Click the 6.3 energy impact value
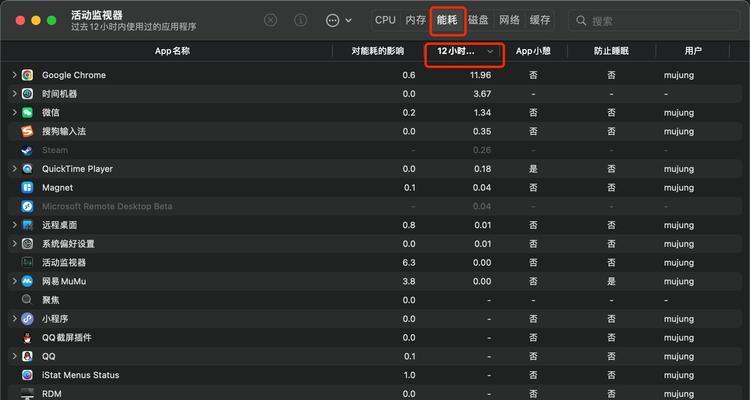The image size is (750, 400). [409, 262]
